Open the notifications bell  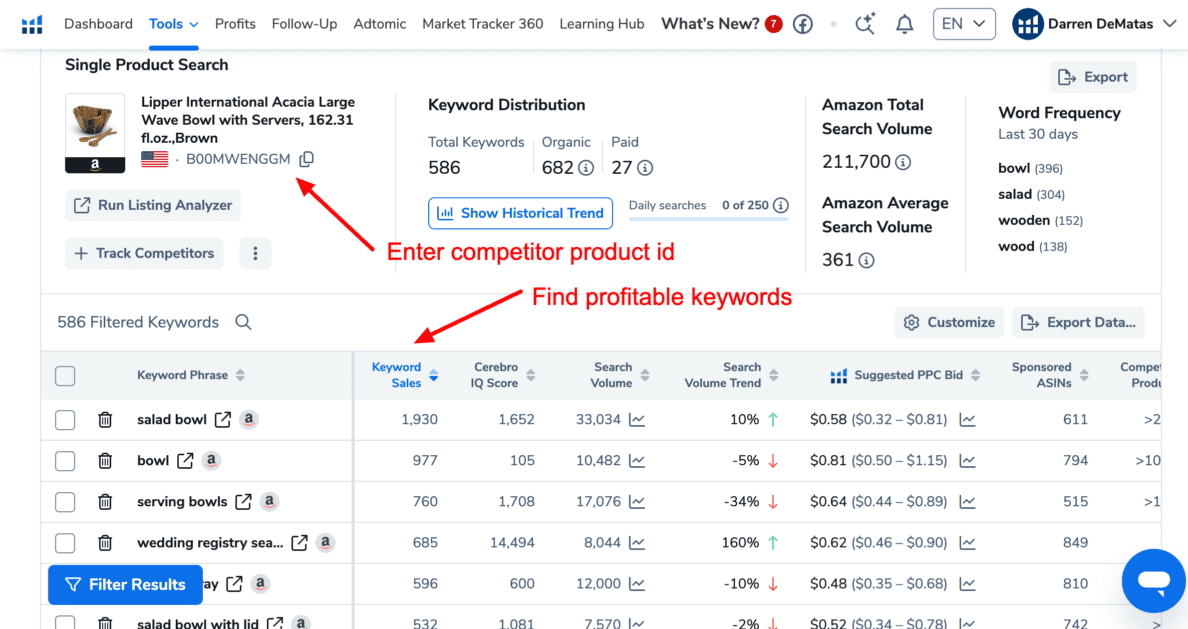coord(905,24)
